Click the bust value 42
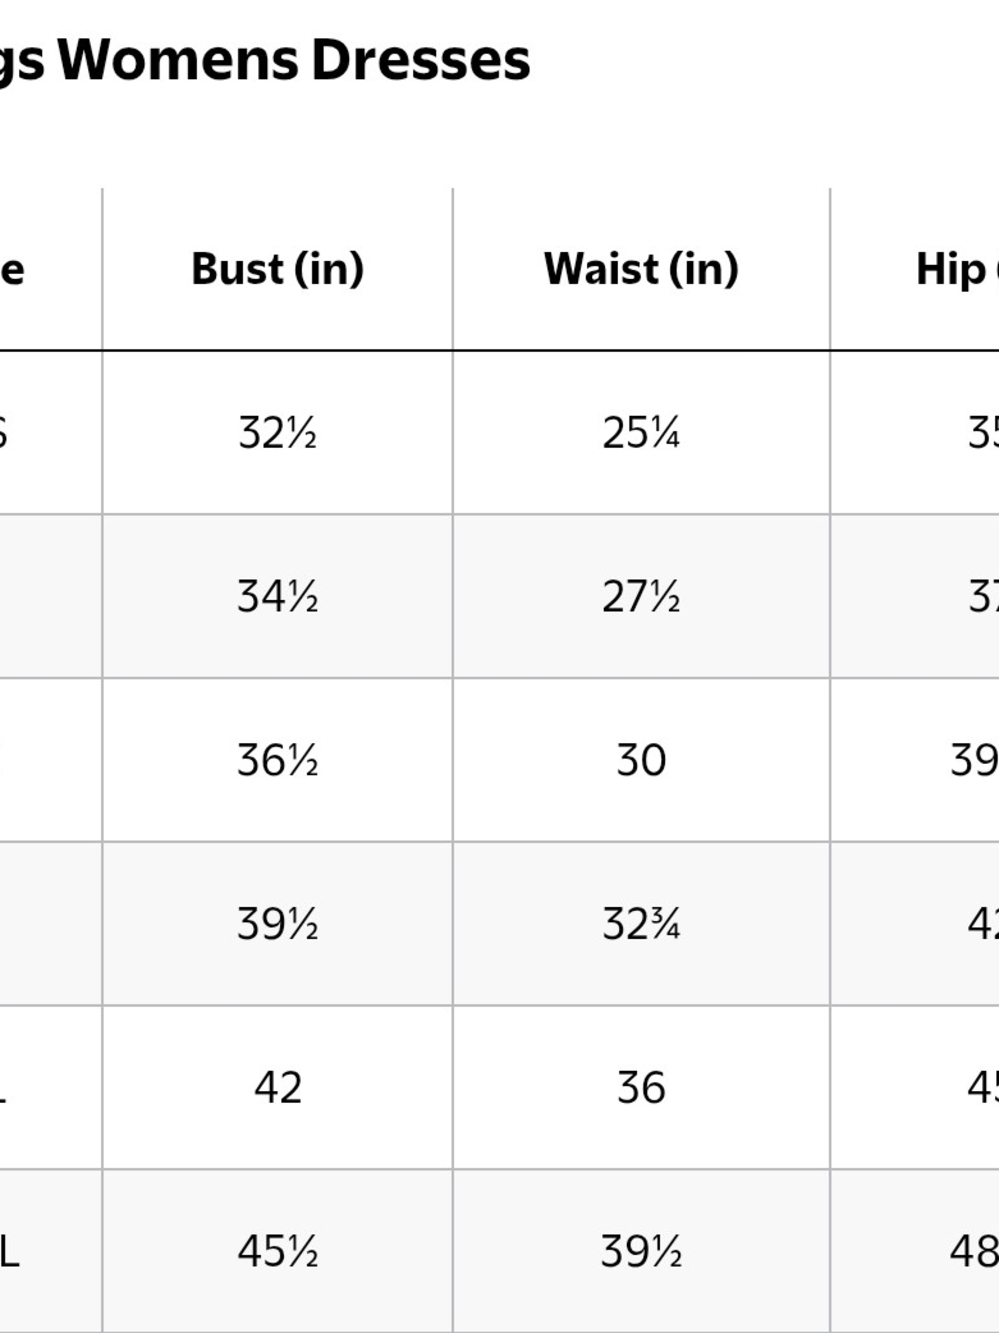Image resolution: width=999 pixels, height=1333 pixels. (x=277, y=1088)
